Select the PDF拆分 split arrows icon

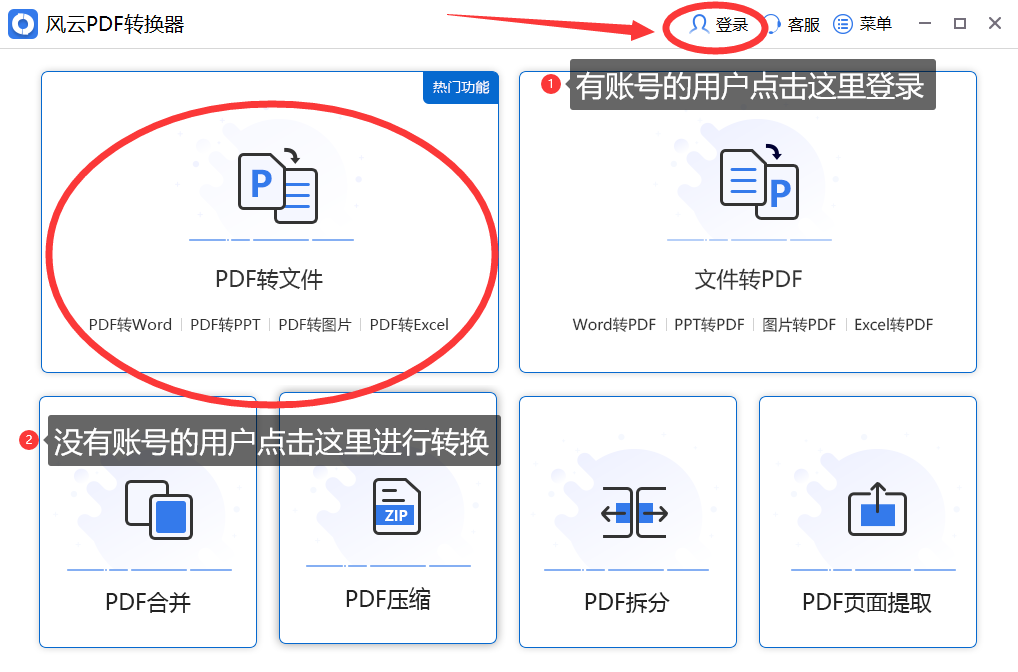634,512
